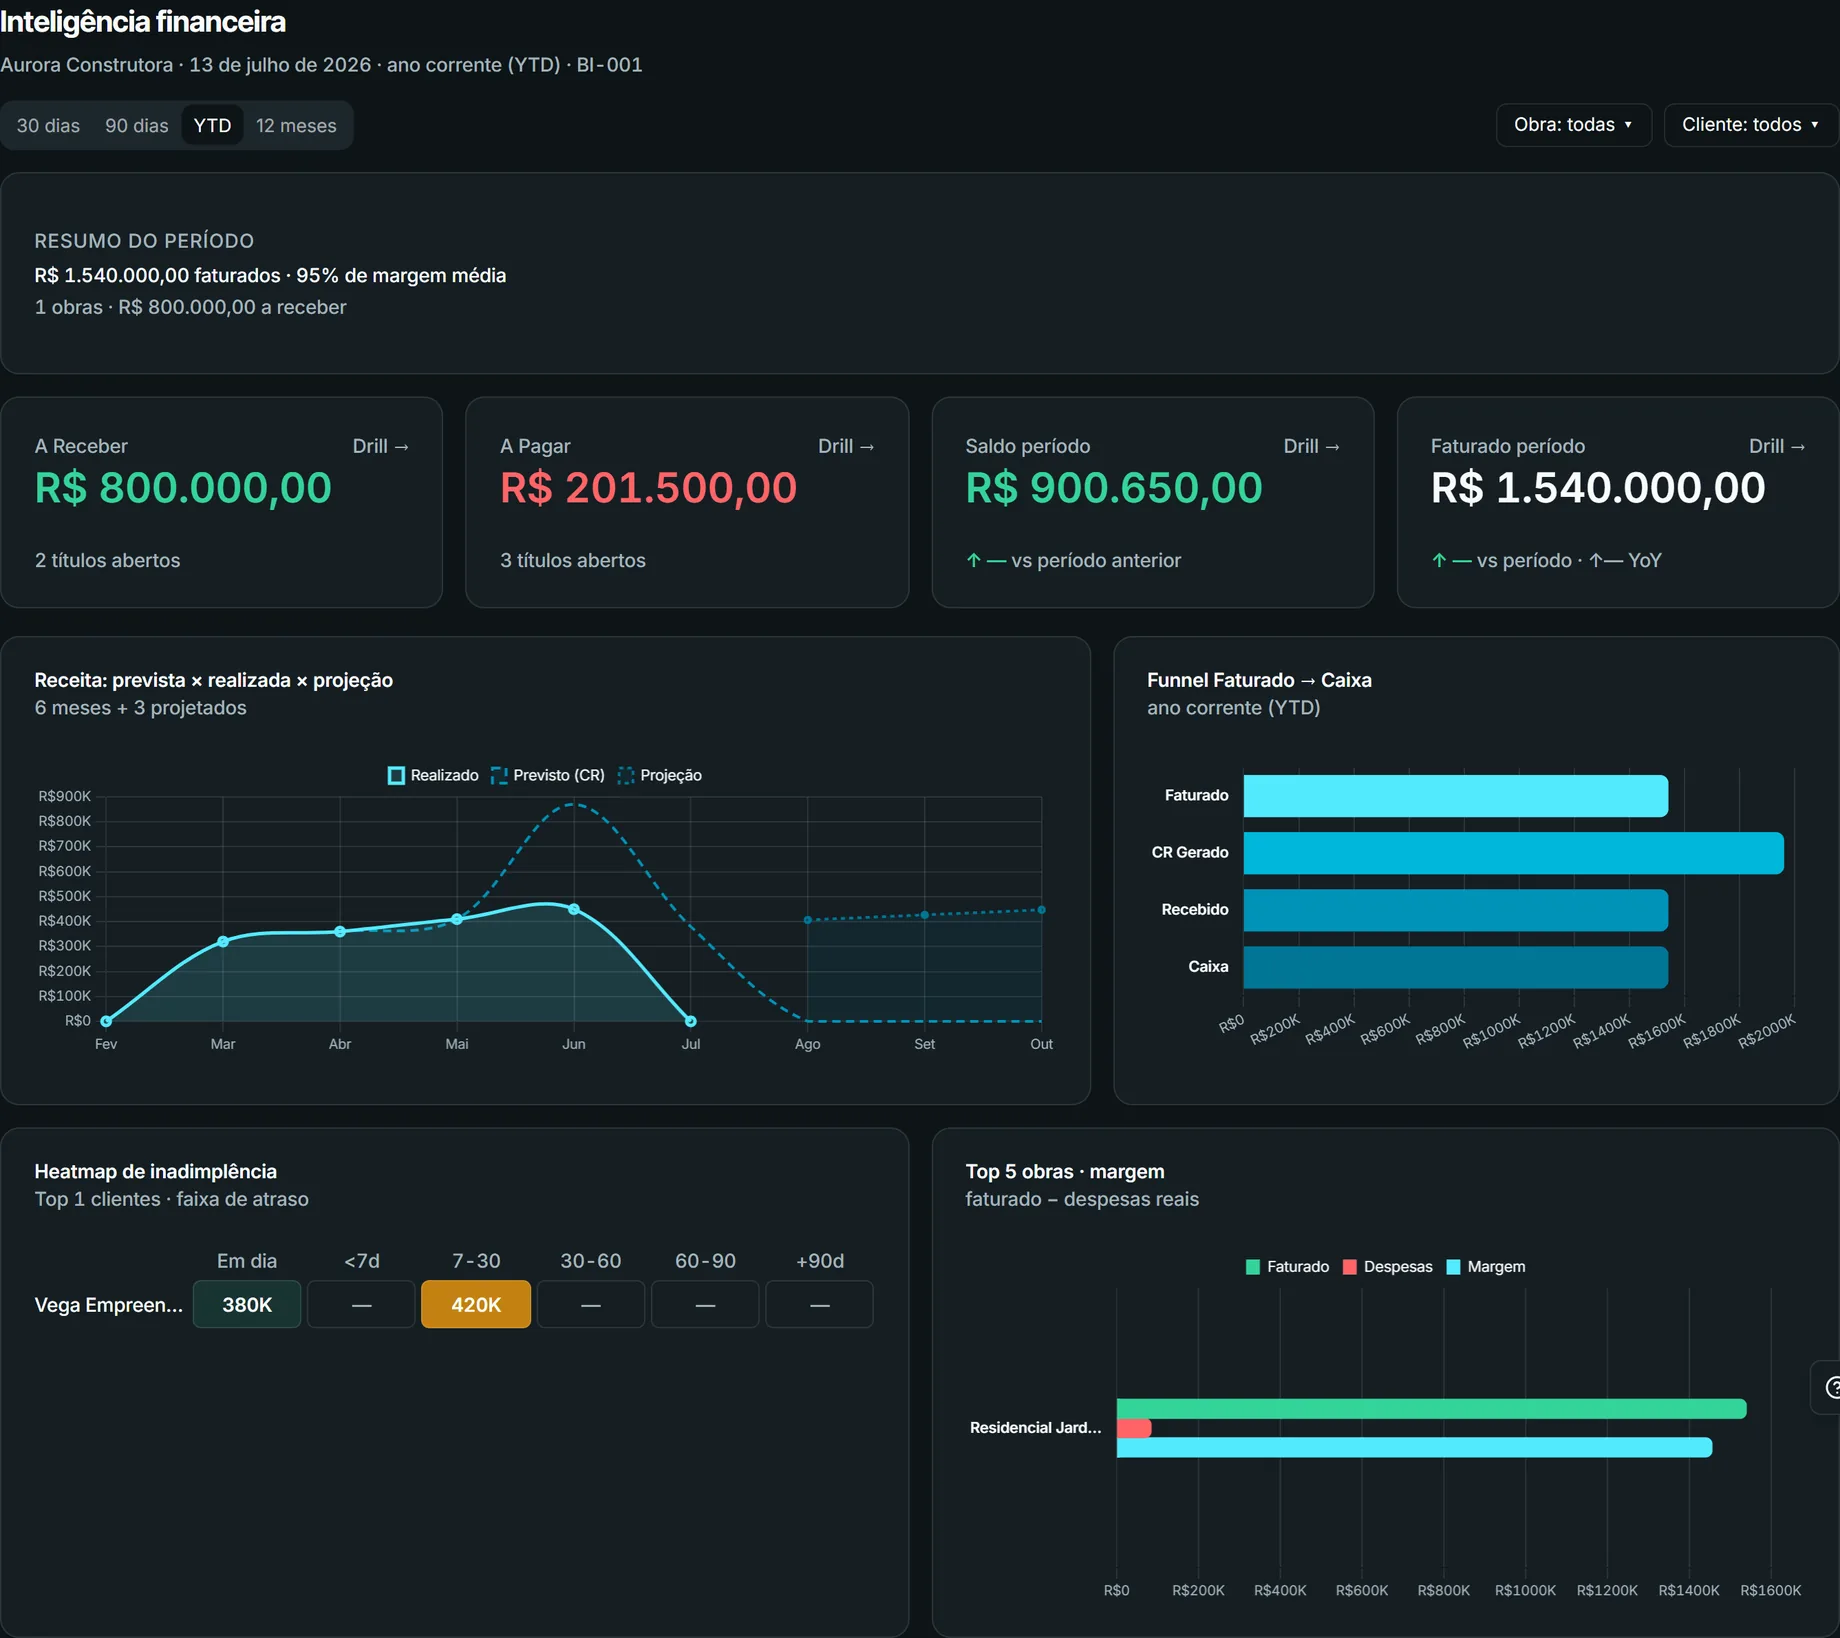This screenshot has height=1638, width=1840.
Task: Click the Residencial Jard... chart label
Action: click(1035, 1428)
